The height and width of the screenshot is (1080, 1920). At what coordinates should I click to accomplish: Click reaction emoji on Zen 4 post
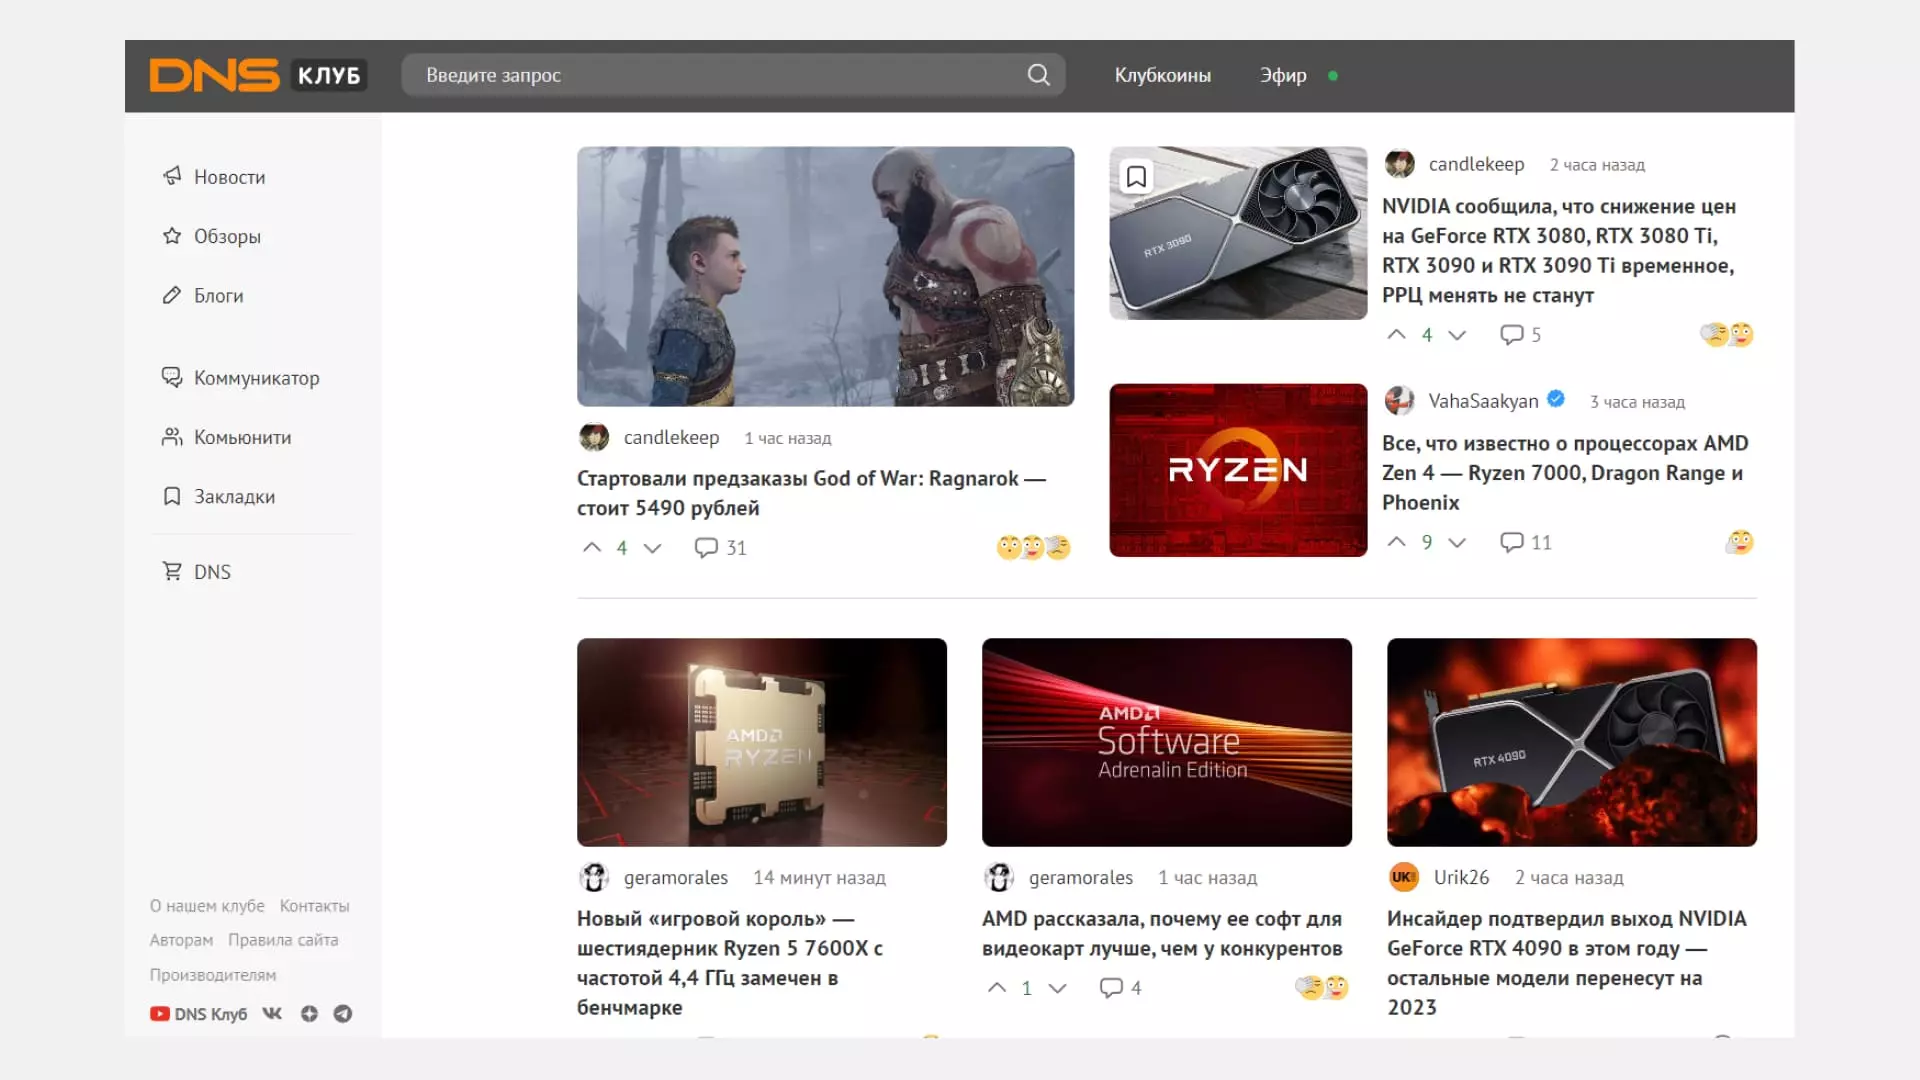[x=1740, y=541]
